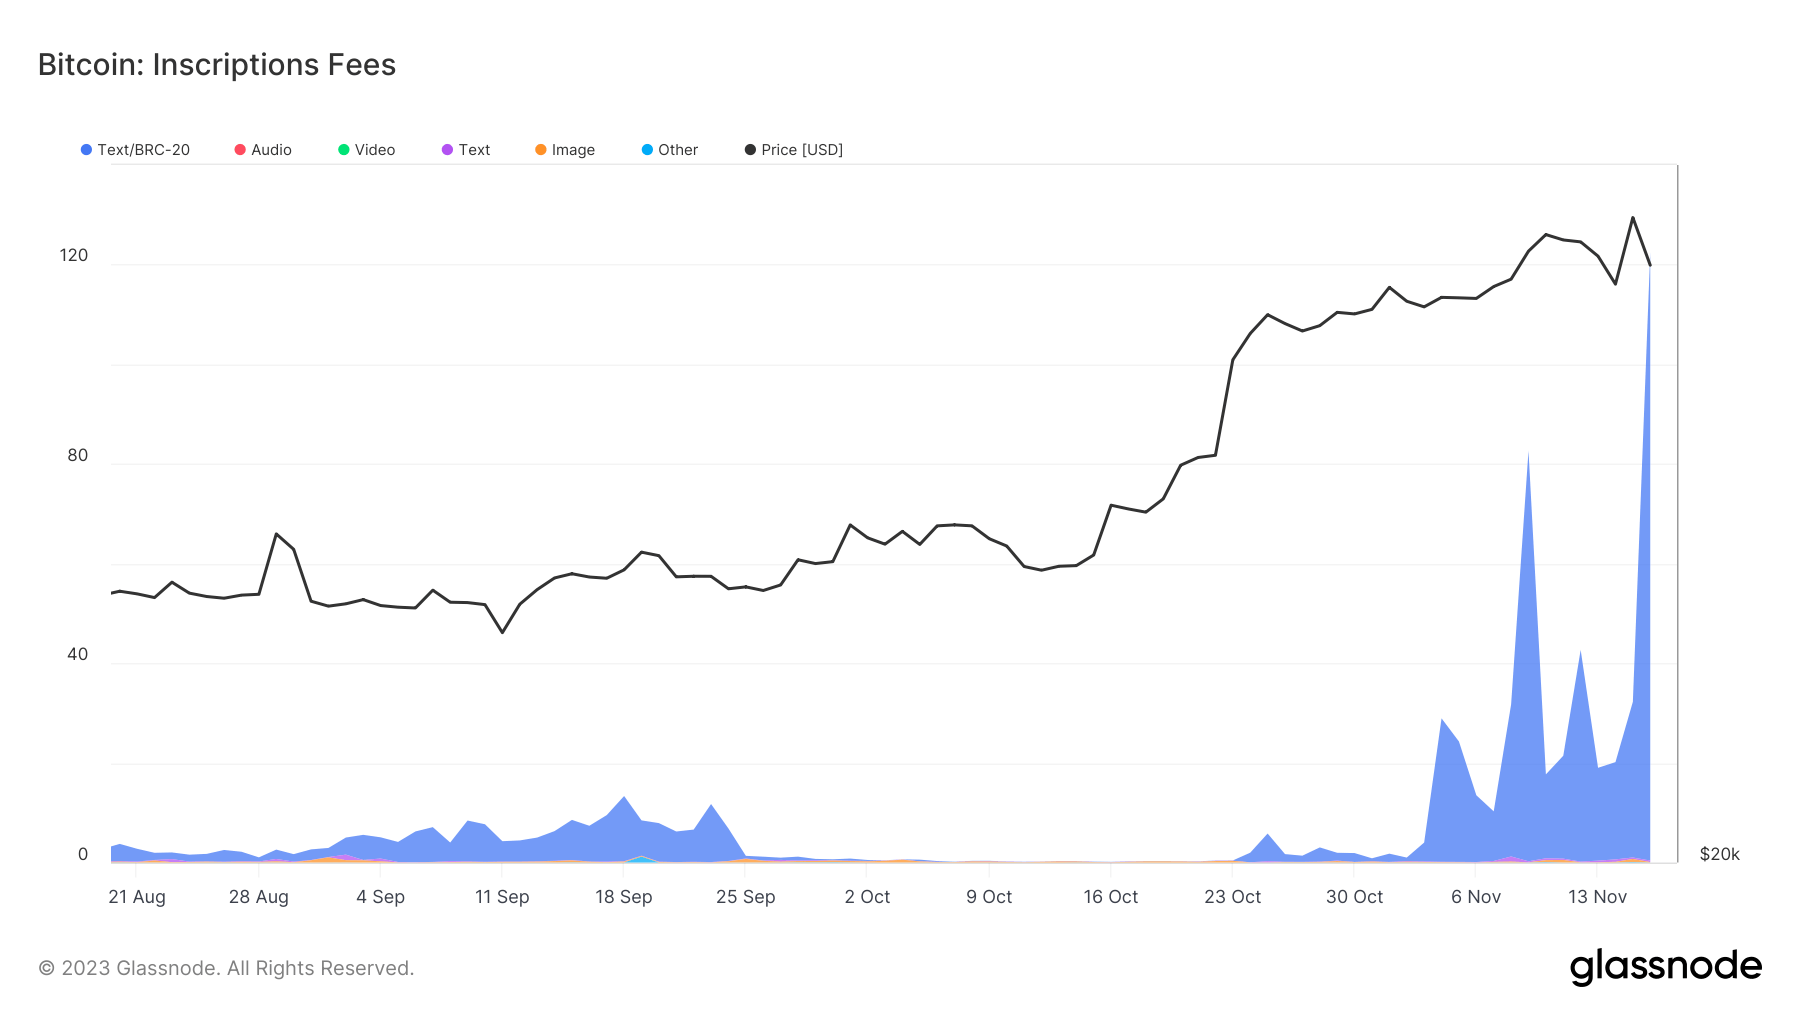Click the 25 Sep date axis label
Image resolution: width=1800 pixels, height=1013 pixels.
click(x=746, y=897)
